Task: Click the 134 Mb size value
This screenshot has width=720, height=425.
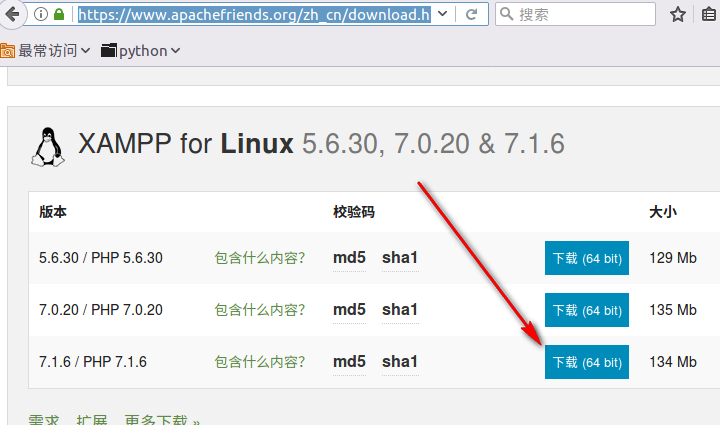Action: (673, 362)
